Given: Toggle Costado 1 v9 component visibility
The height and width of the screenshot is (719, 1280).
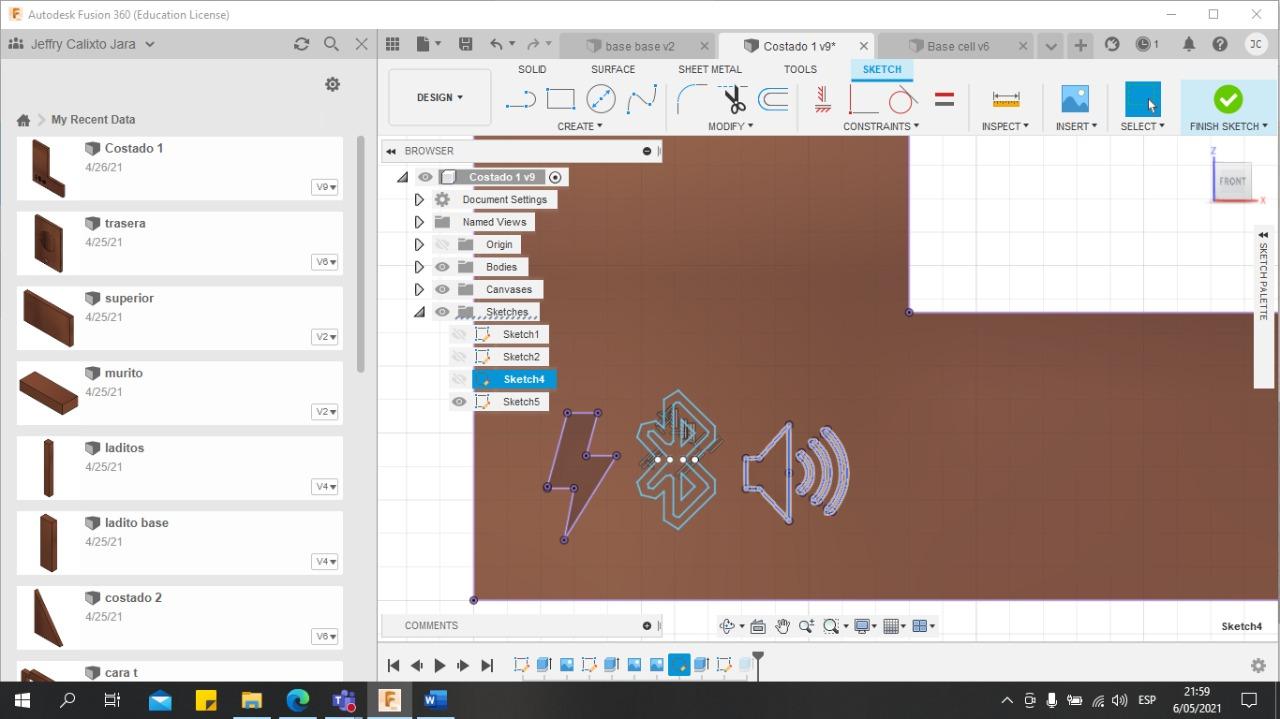Looking at the screenshot, I should click(425, 177).
